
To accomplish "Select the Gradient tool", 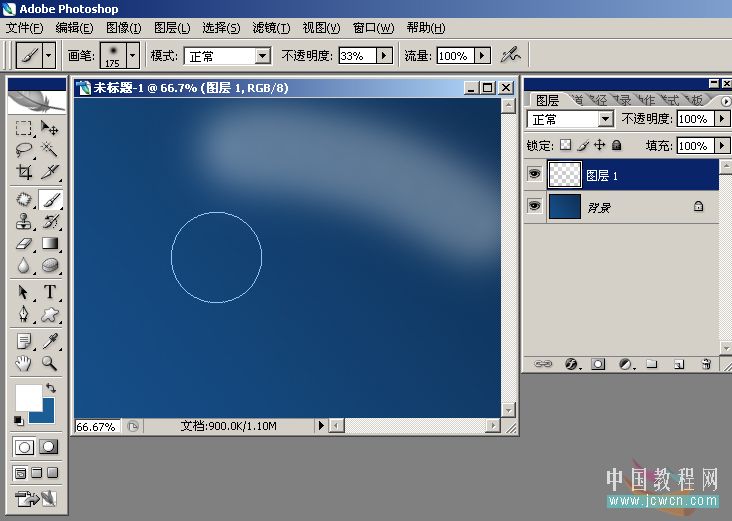I will 49,243.
